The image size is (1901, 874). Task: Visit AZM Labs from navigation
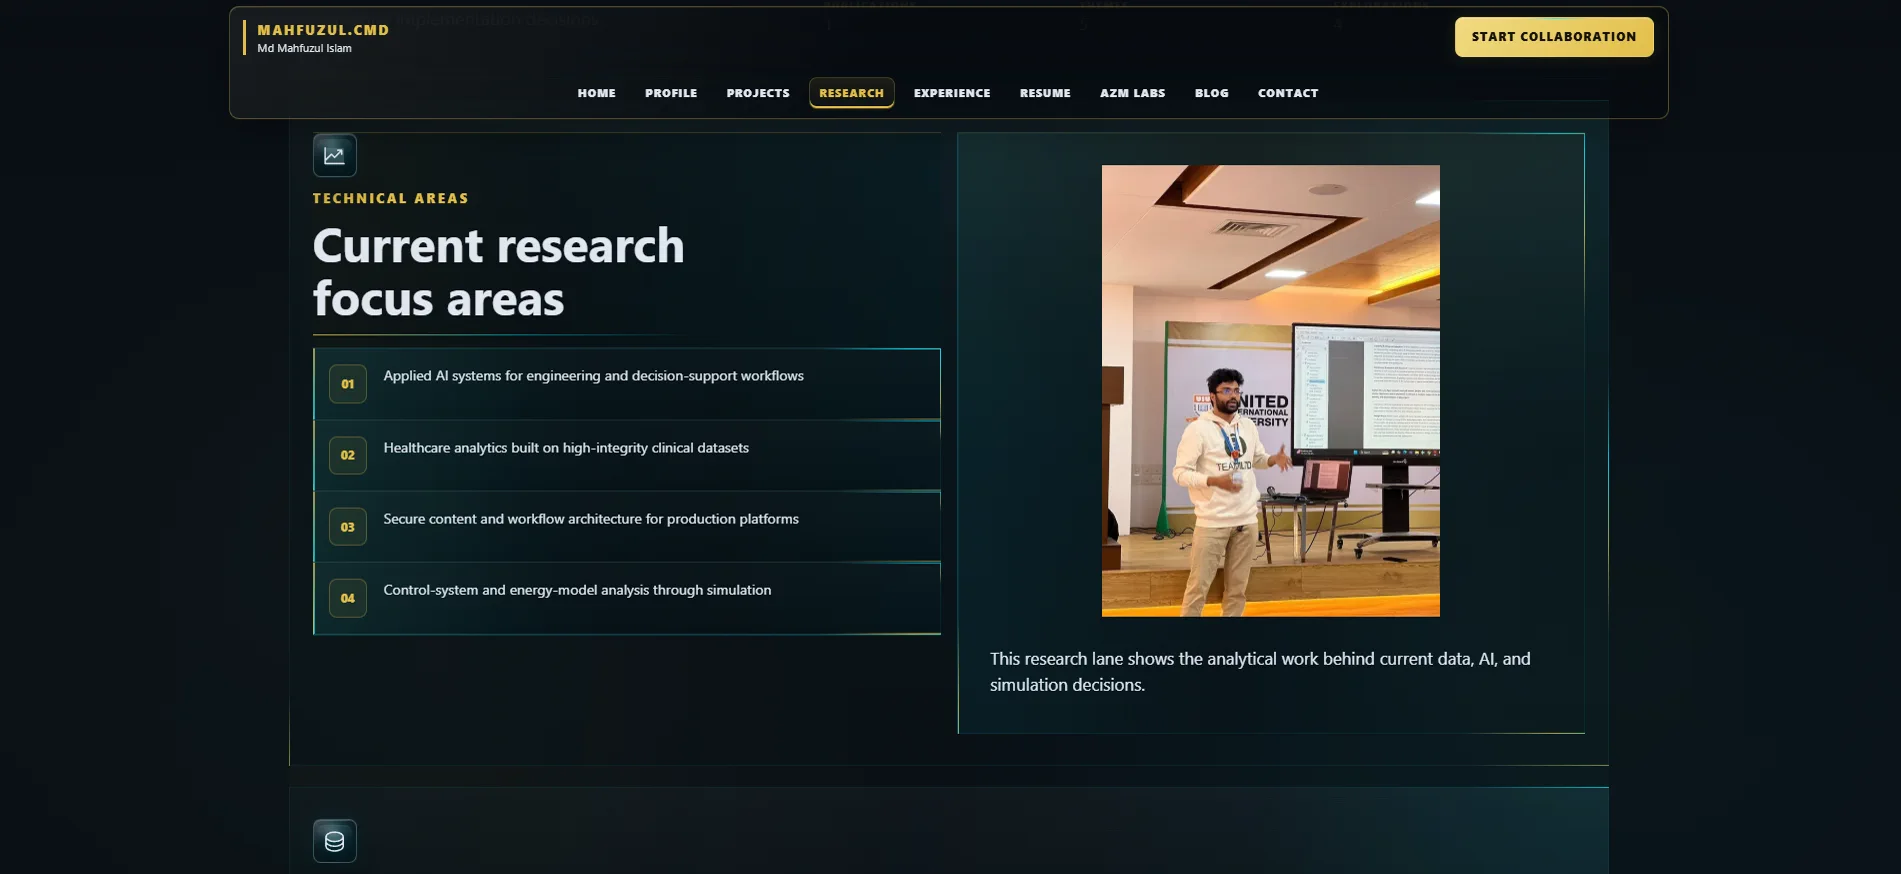pos(1133,93)
